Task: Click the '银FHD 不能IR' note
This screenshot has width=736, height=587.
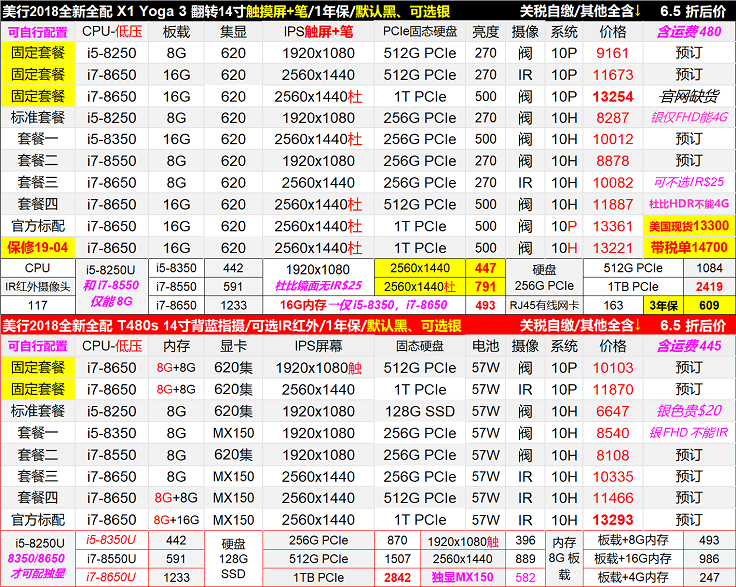Action: click(689, 433)
